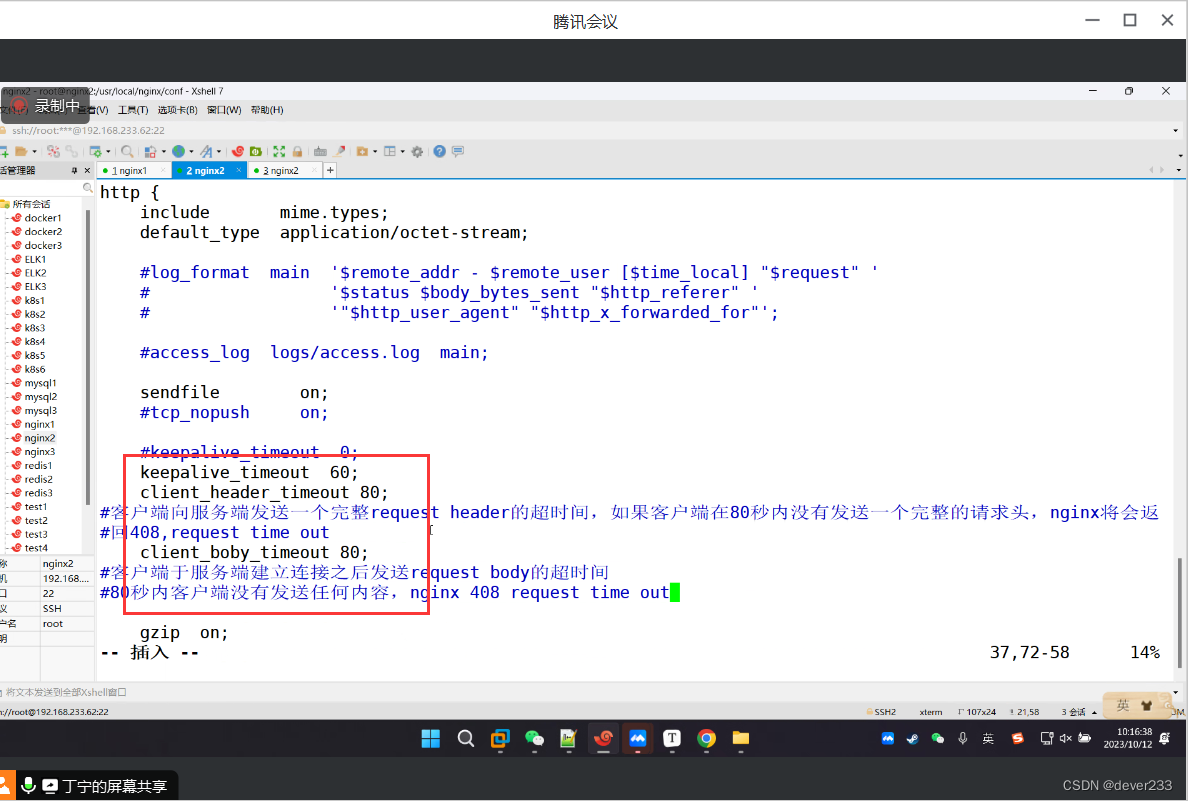Toggle full screen with green arrows icon
Screen dimensions: 1188x801
[280, 152]
